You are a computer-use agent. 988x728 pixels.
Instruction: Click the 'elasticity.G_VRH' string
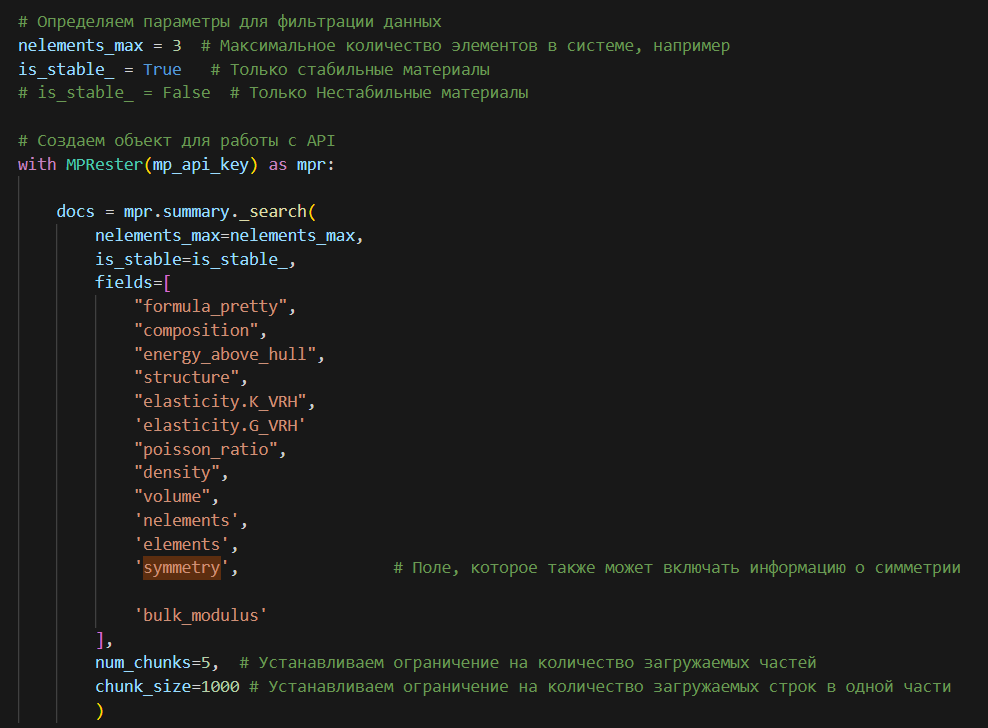[x=220, y=425]
